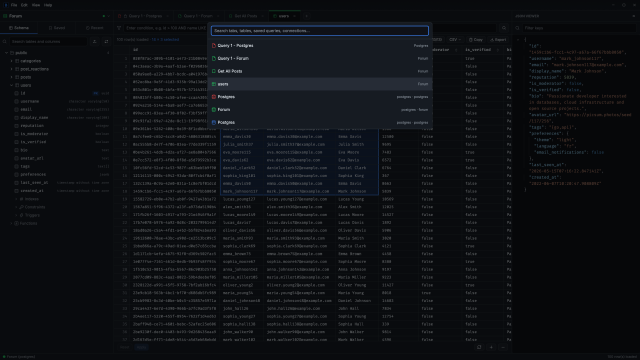Pick the Forum connection result in the palette

pyautogui.click(x=320, y=109)
